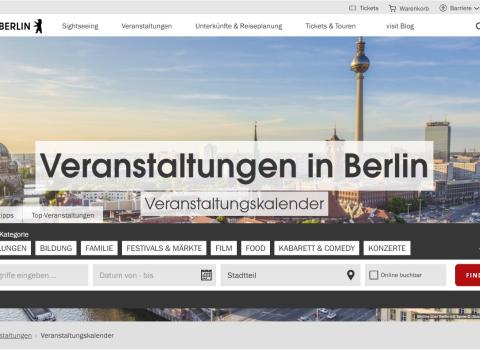The height and width of the screenshot is (360, 480).
Task: Click the Datum von - bis field
Action: [x=154, y=275]
